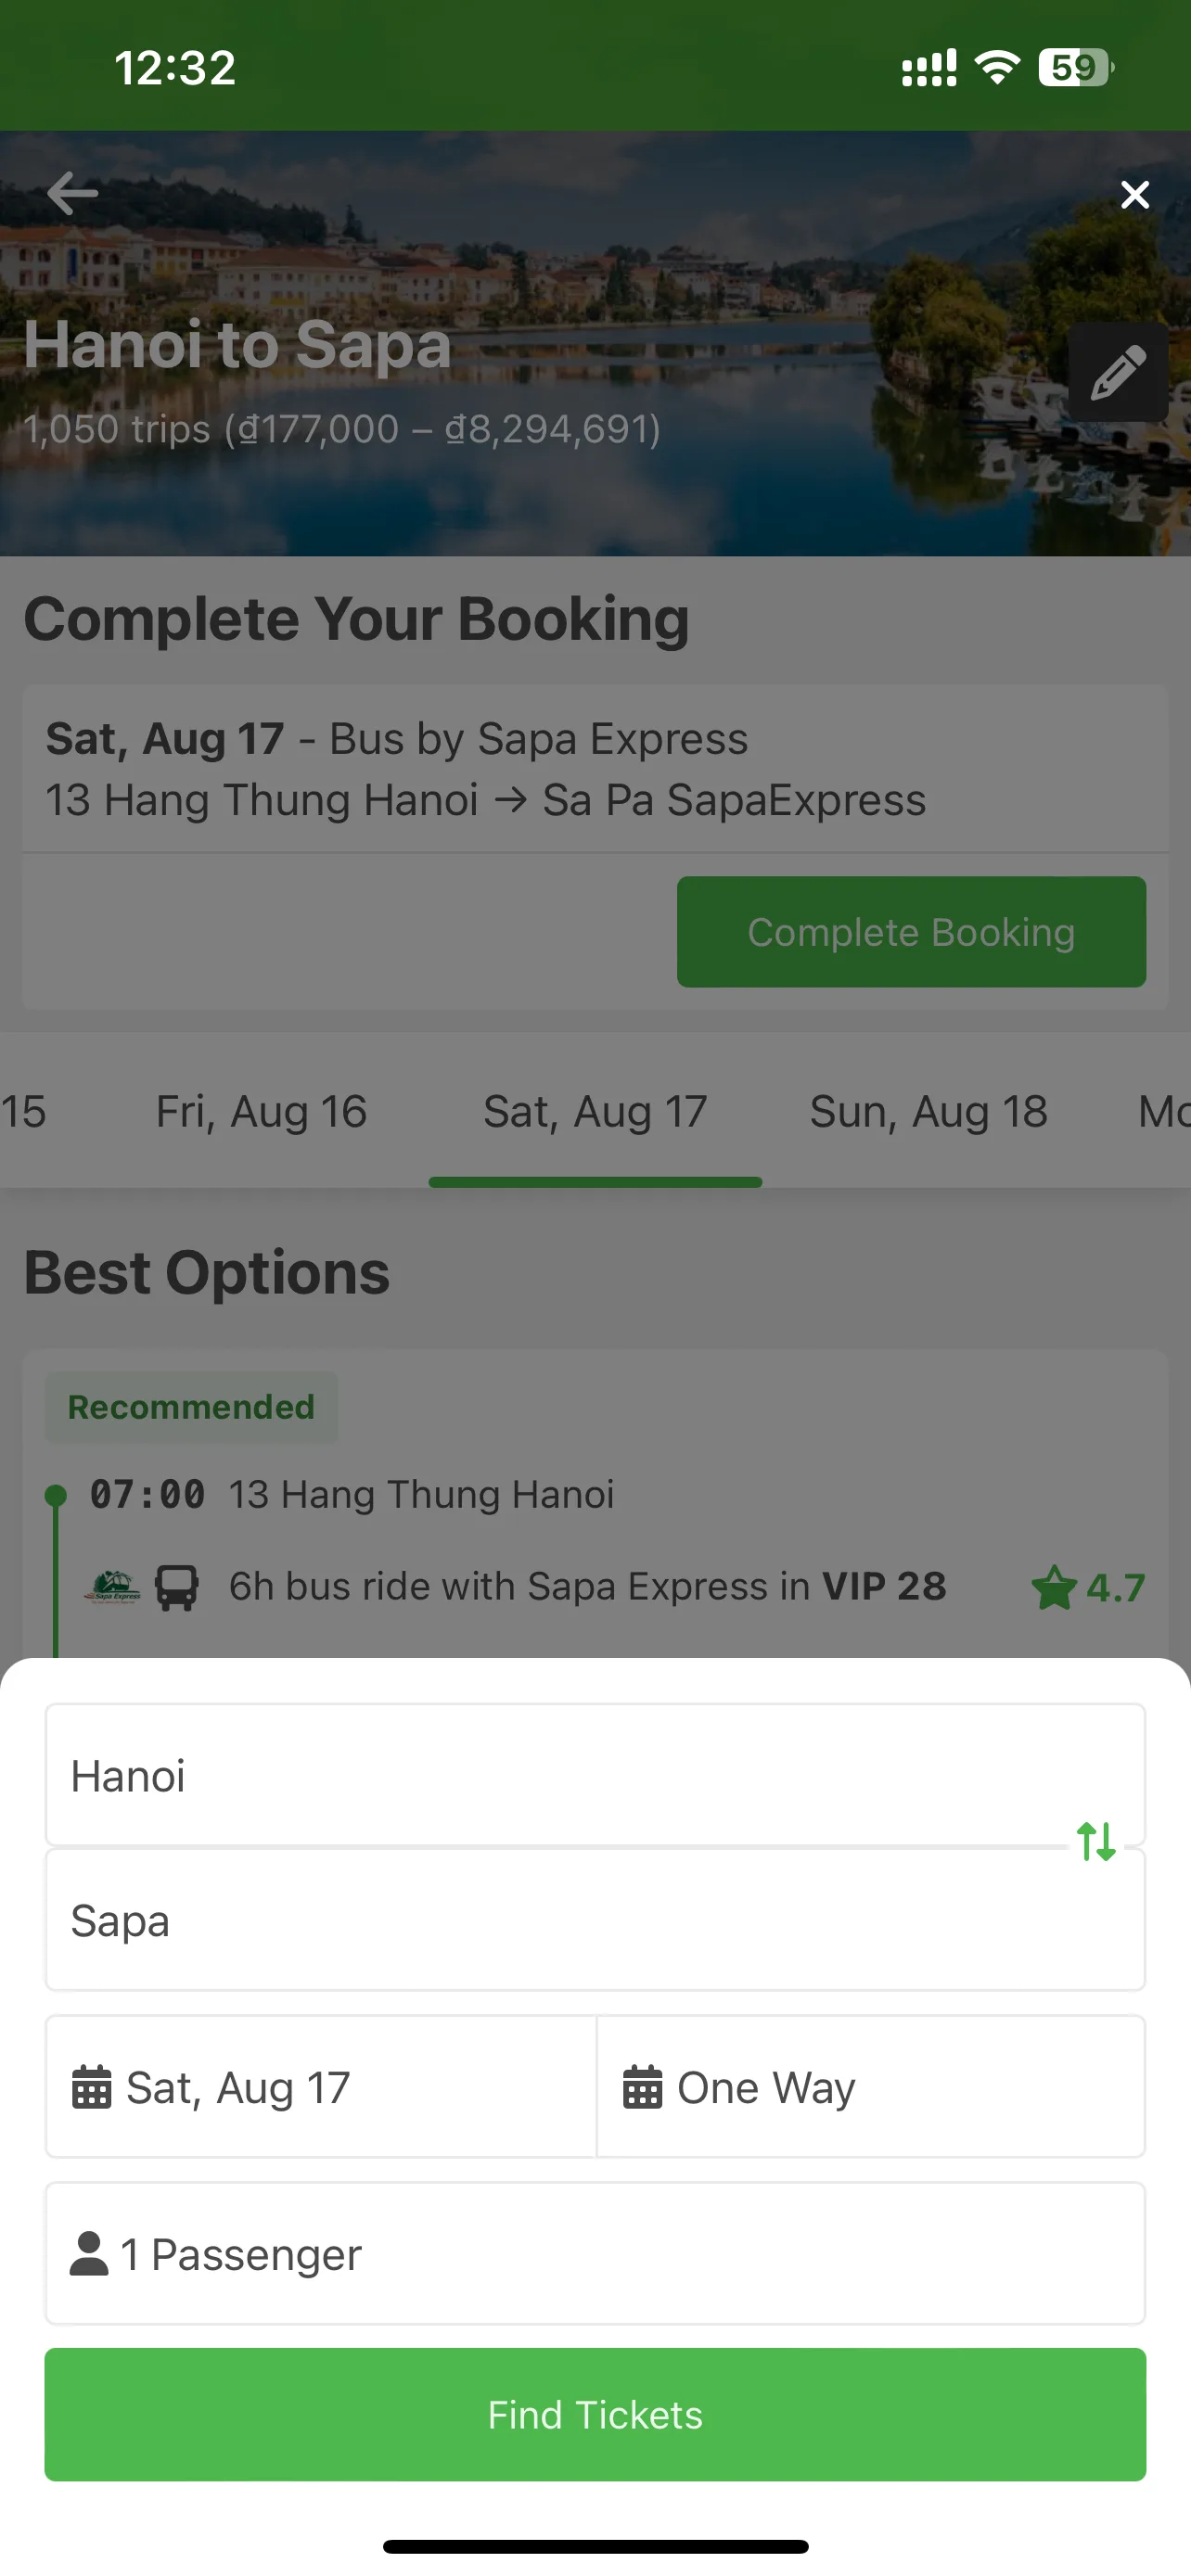
Task: Select the Sat, Aug 17 date tab
Action: point(595,1112)
